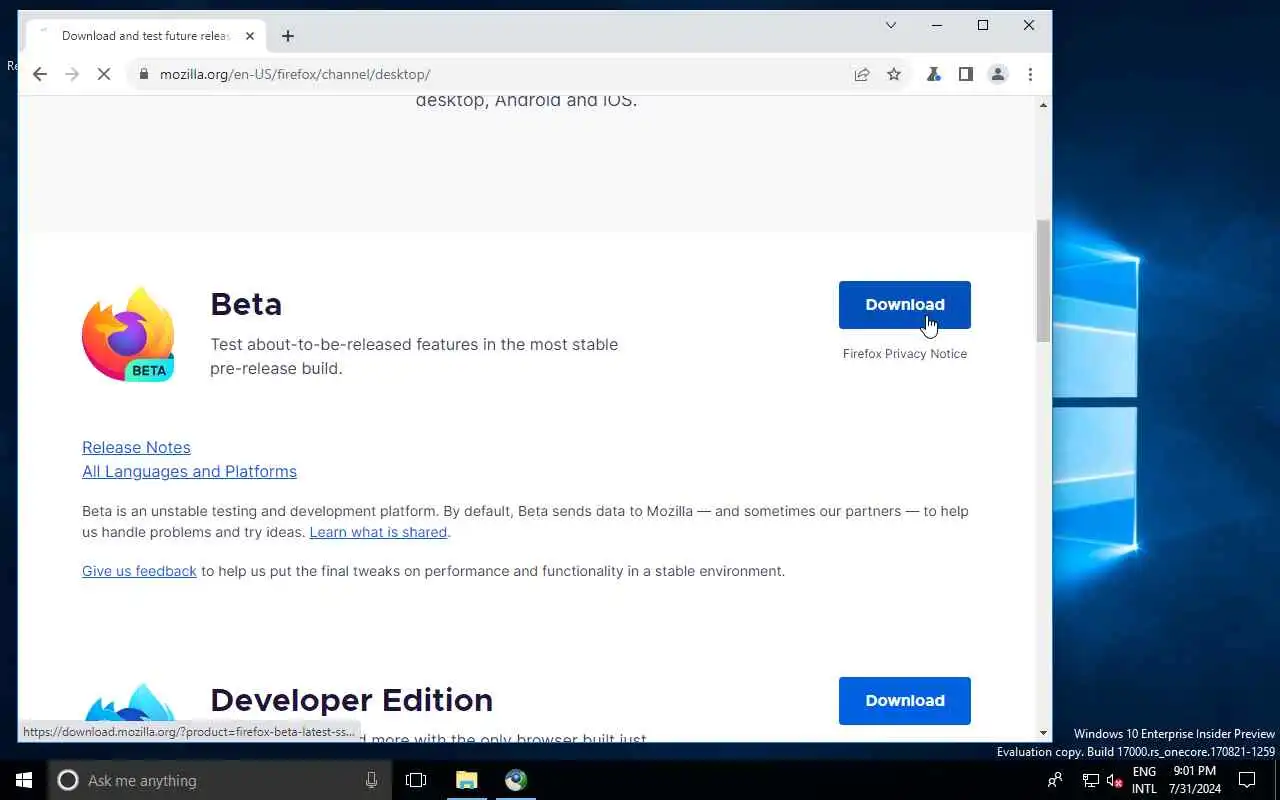Close the Download and test tab
The width and height of the screenshot is (1280, 800).
[x=250, y=36]
